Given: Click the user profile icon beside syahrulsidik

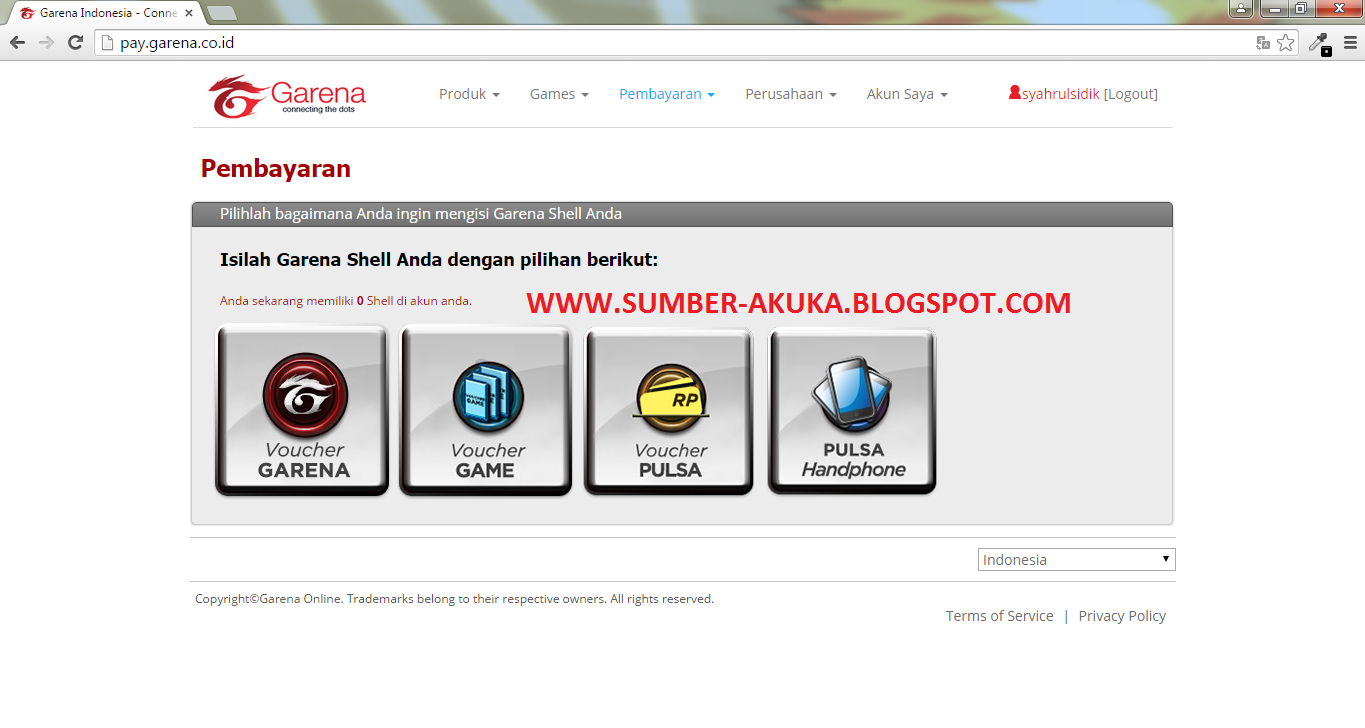Looking at the screenshot, I should point(1015,93).
